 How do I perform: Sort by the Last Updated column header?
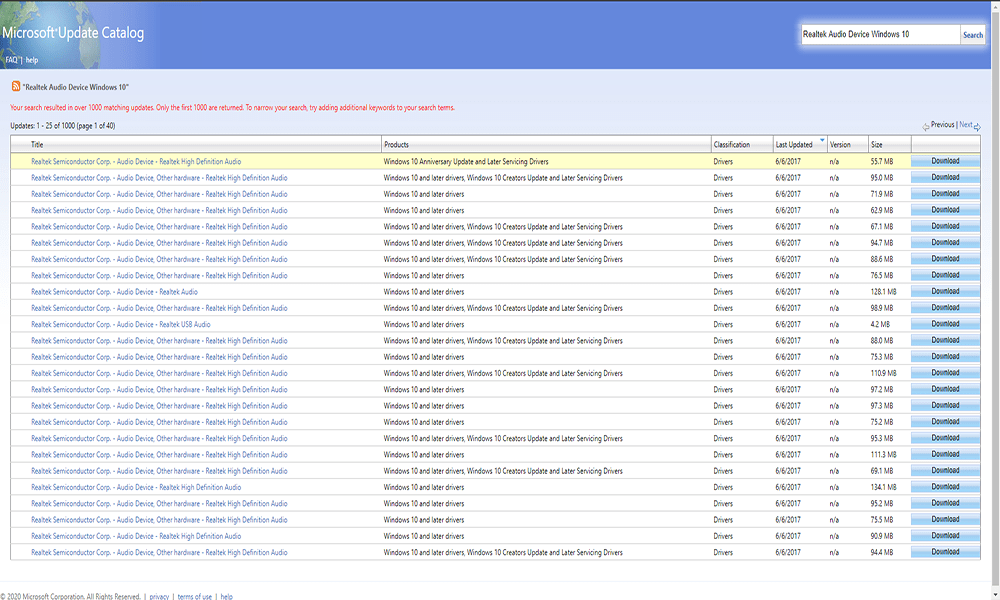[x=794, y=145]
